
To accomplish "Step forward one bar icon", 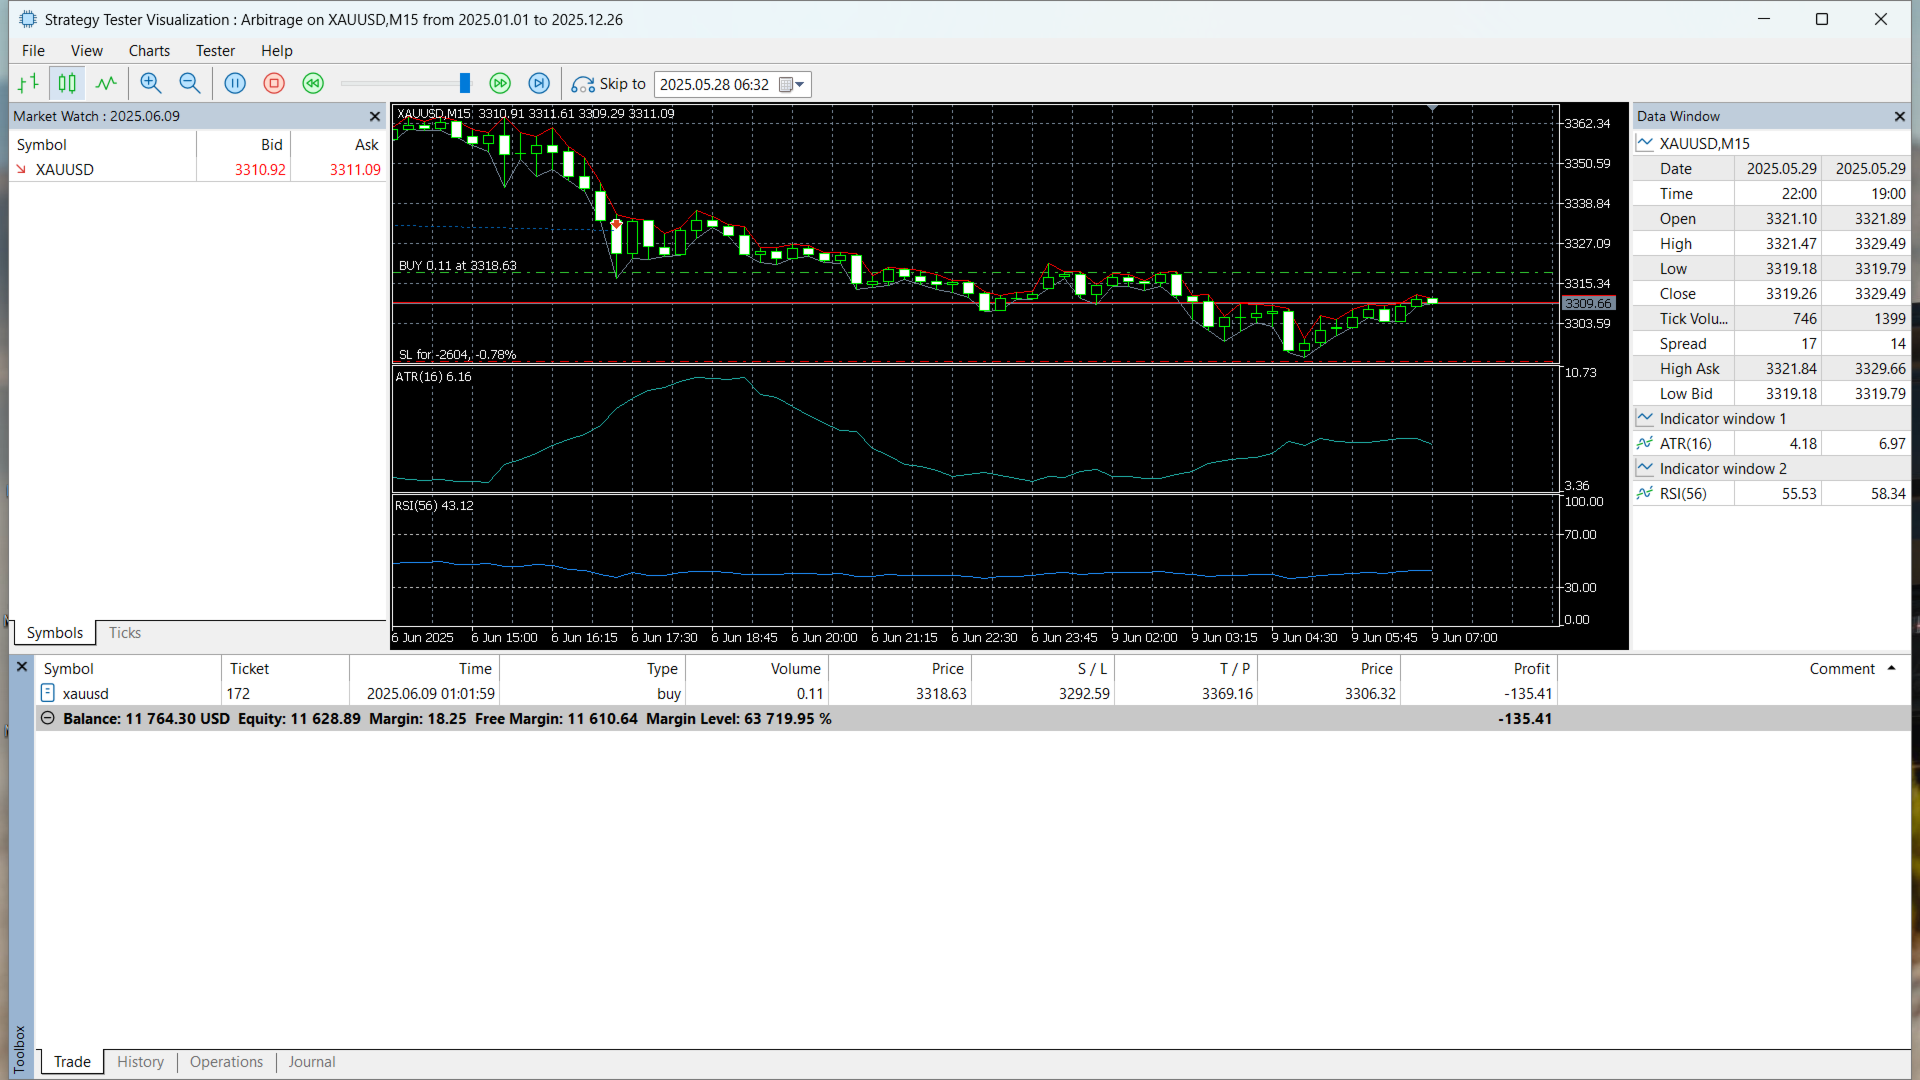I will (539, 84).
